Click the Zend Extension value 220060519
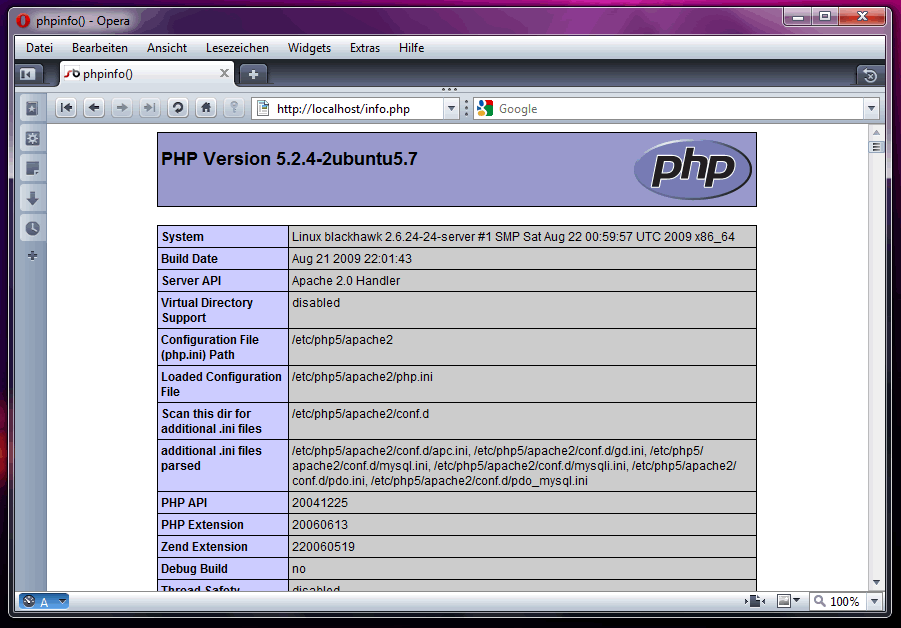This screenshot has height=628, width=901. click(323, 546)
